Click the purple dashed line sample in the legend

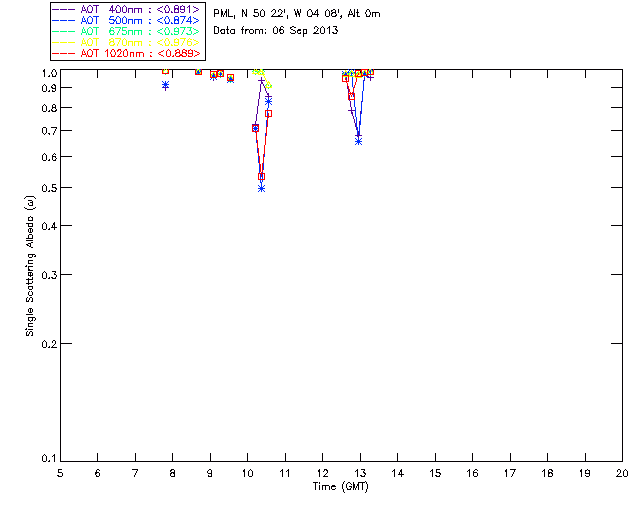click(x=64, y=9)
